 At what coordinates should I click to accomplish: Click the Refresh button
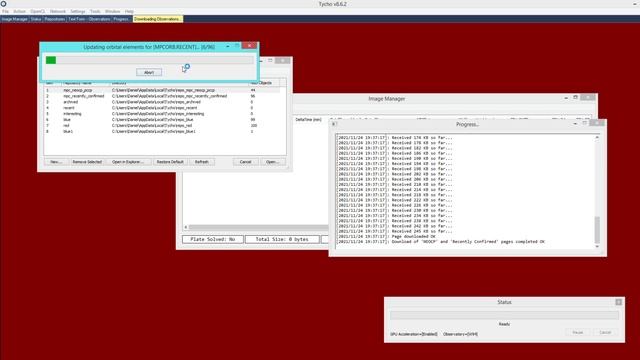pos(202,162)
